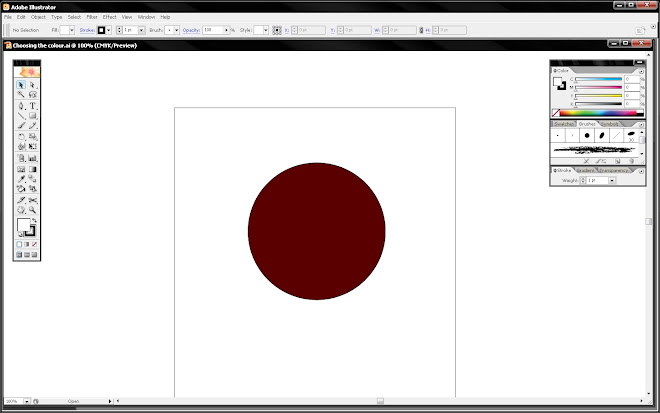Select the Pen tool

tap(21, 106)
